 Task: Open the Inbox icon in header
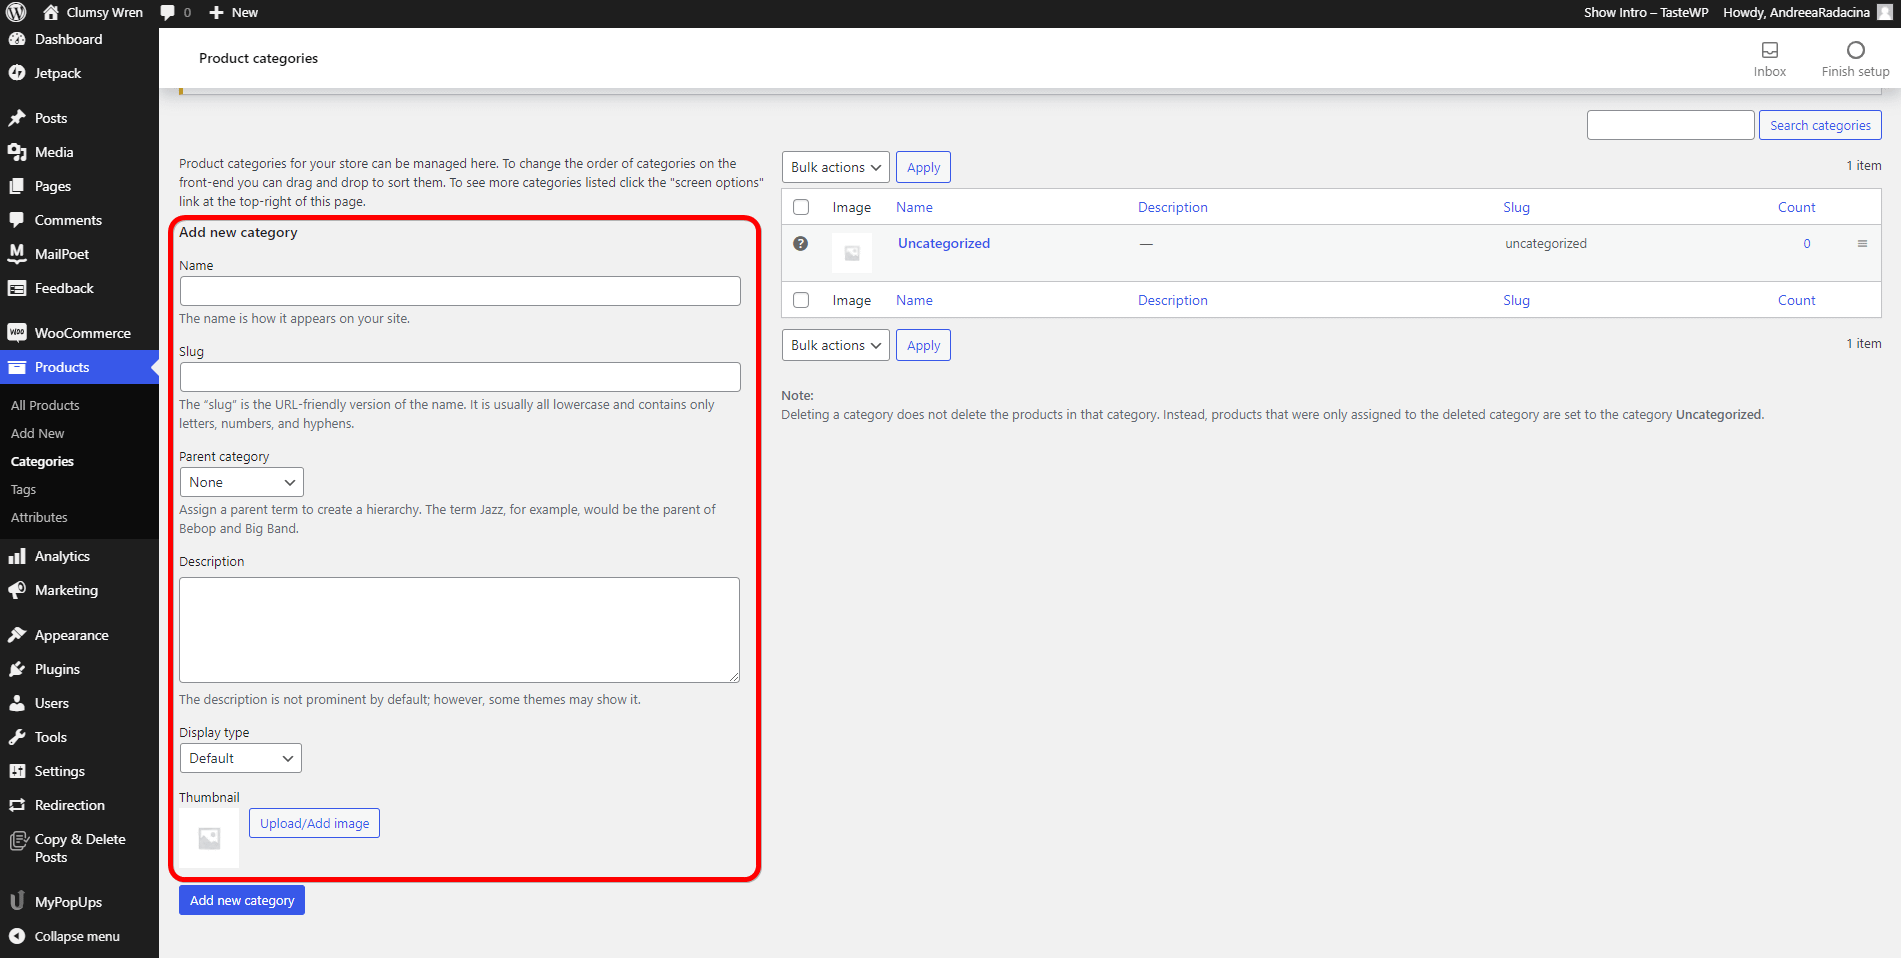[x=1769, y=50]
